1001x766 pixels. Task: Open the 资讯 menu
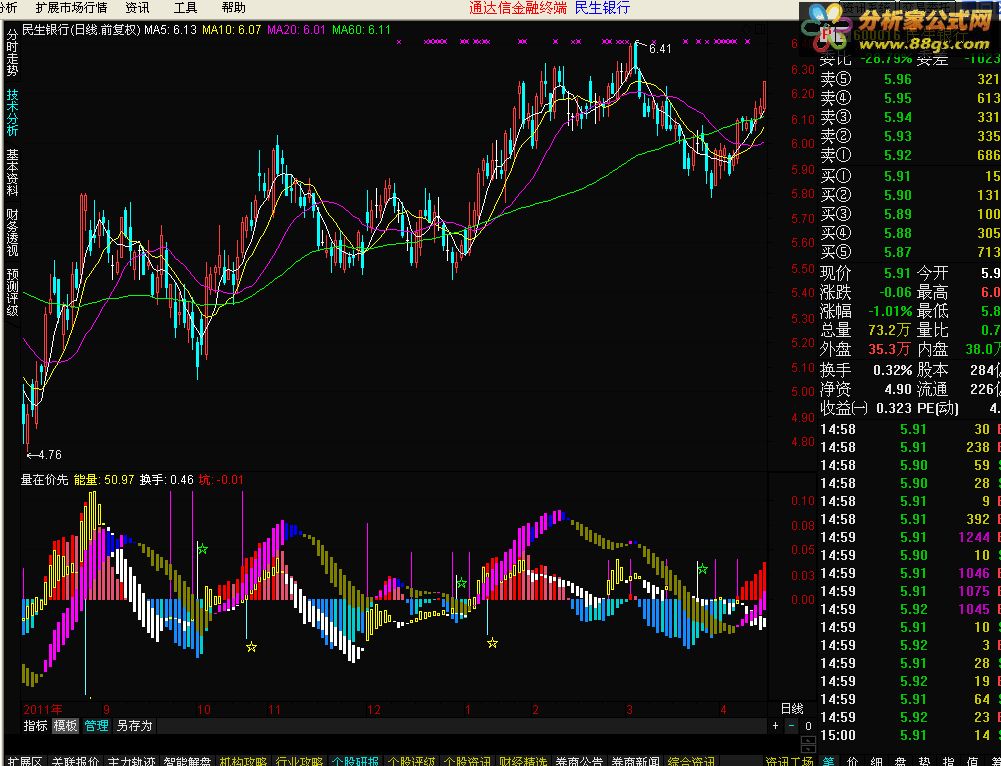point(137,8)
